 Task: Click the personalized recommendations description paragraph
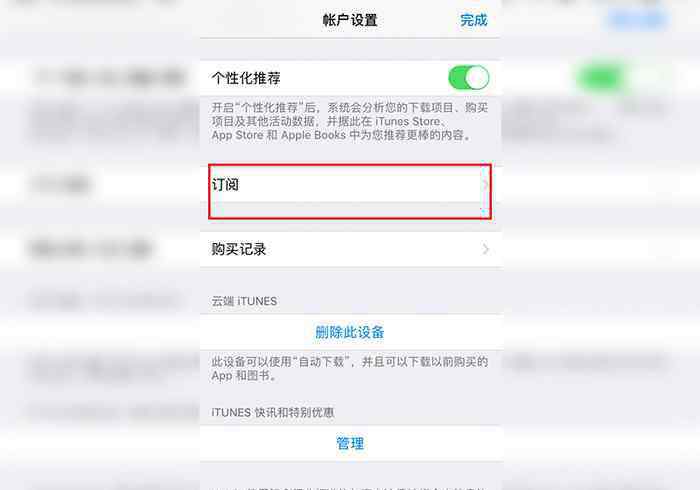coord(350,121)
